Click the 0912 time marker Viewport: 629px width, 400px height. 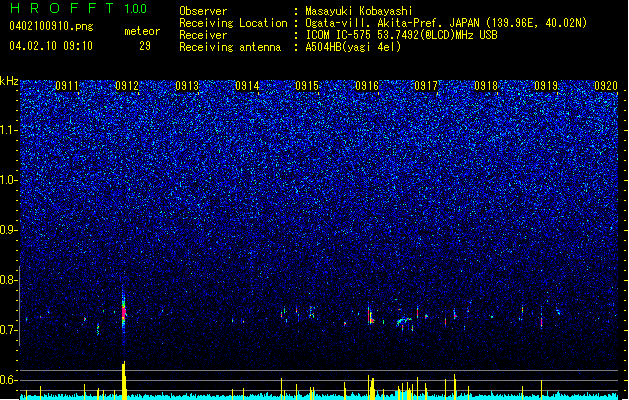[x=127, y=86]
